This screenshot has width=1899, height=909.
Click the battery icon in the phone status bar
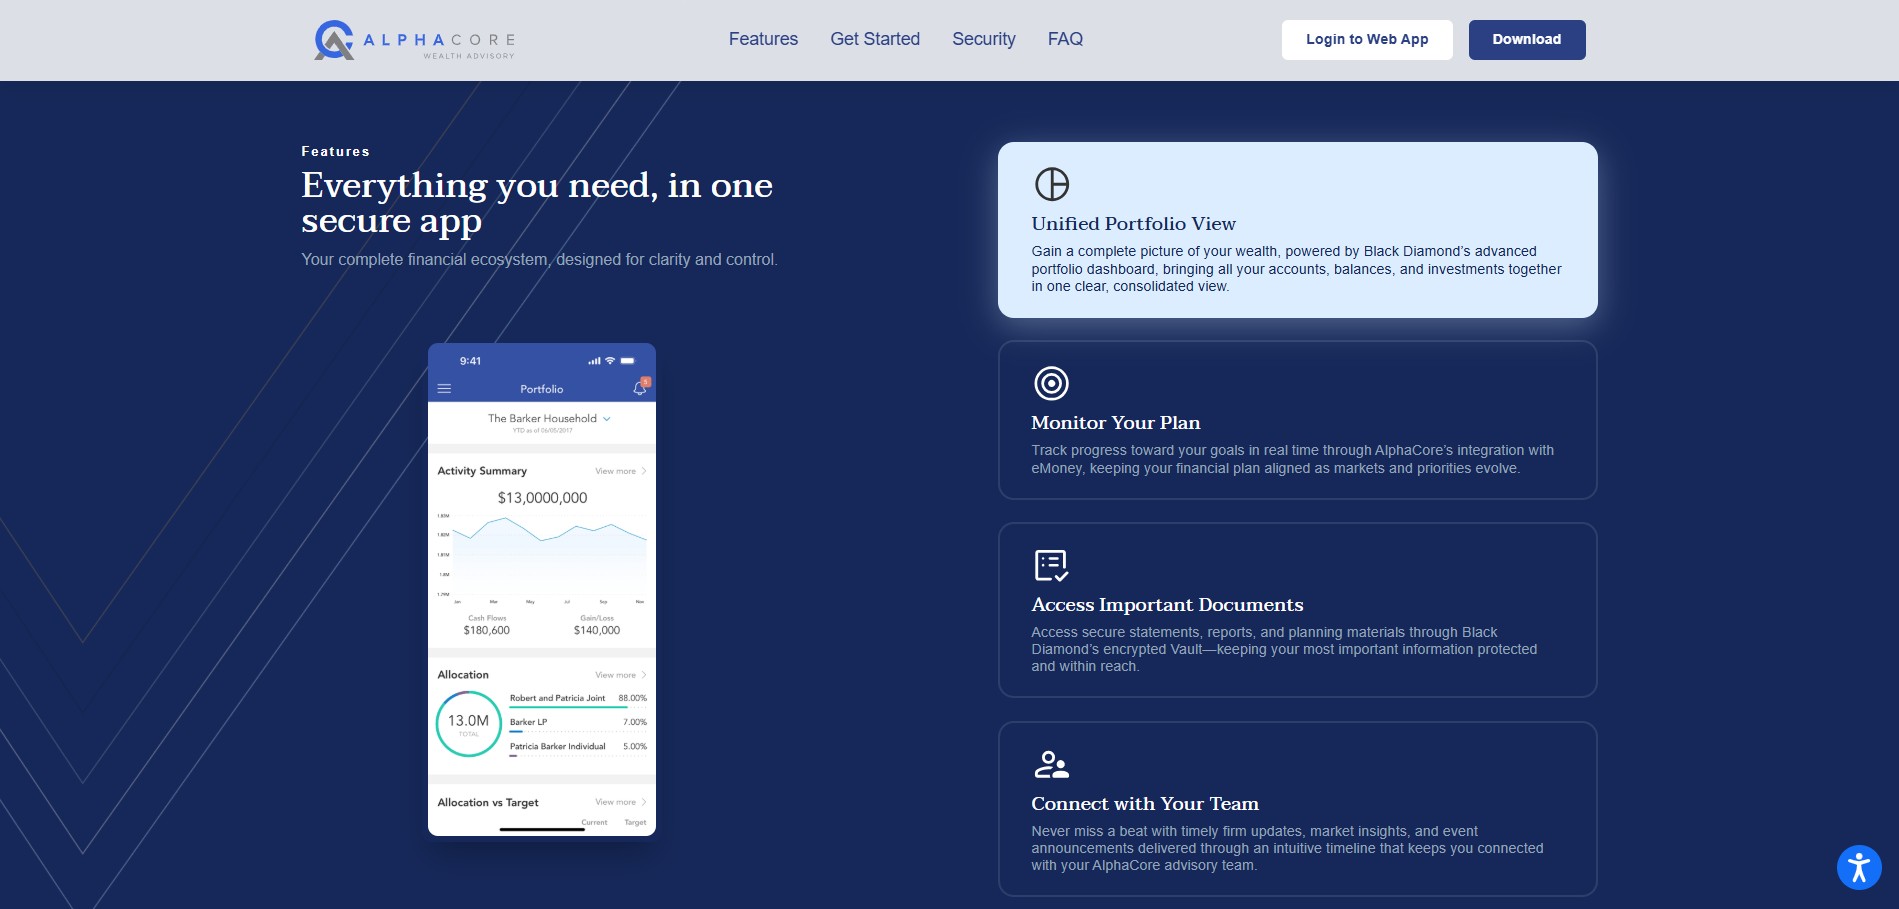coord(627,360)
